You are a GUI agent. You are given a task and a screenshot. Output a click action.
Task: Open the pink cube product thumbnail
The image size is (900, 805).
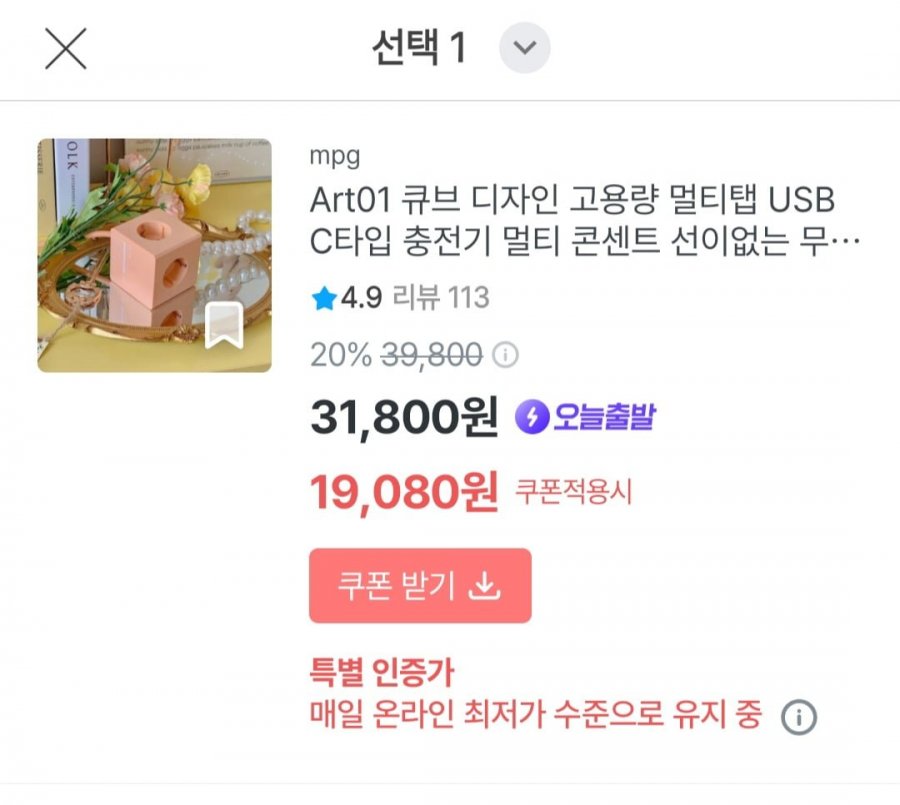154,255
